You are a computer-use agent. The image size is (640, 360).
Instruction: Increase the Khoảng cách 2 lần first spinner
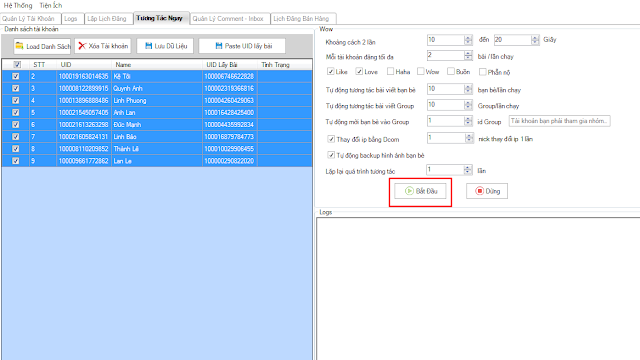point(468,38)
